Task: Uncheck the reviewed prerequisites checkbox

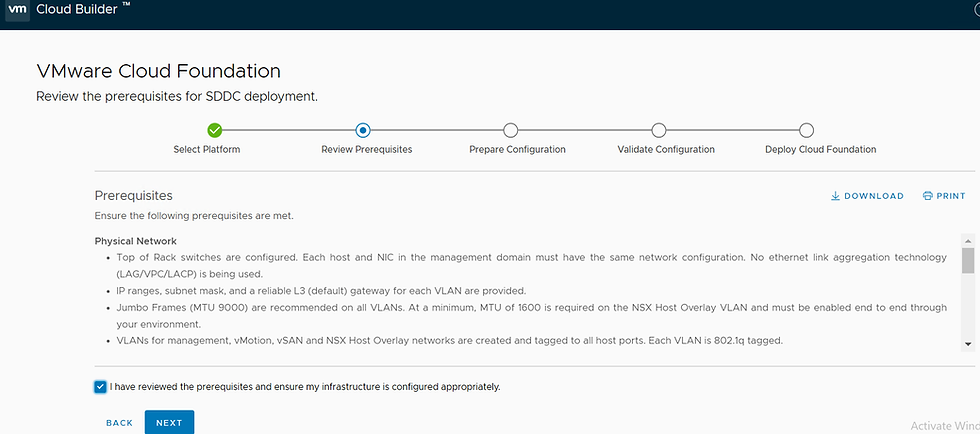Action: pyautogui.click(x=100, y=386)
